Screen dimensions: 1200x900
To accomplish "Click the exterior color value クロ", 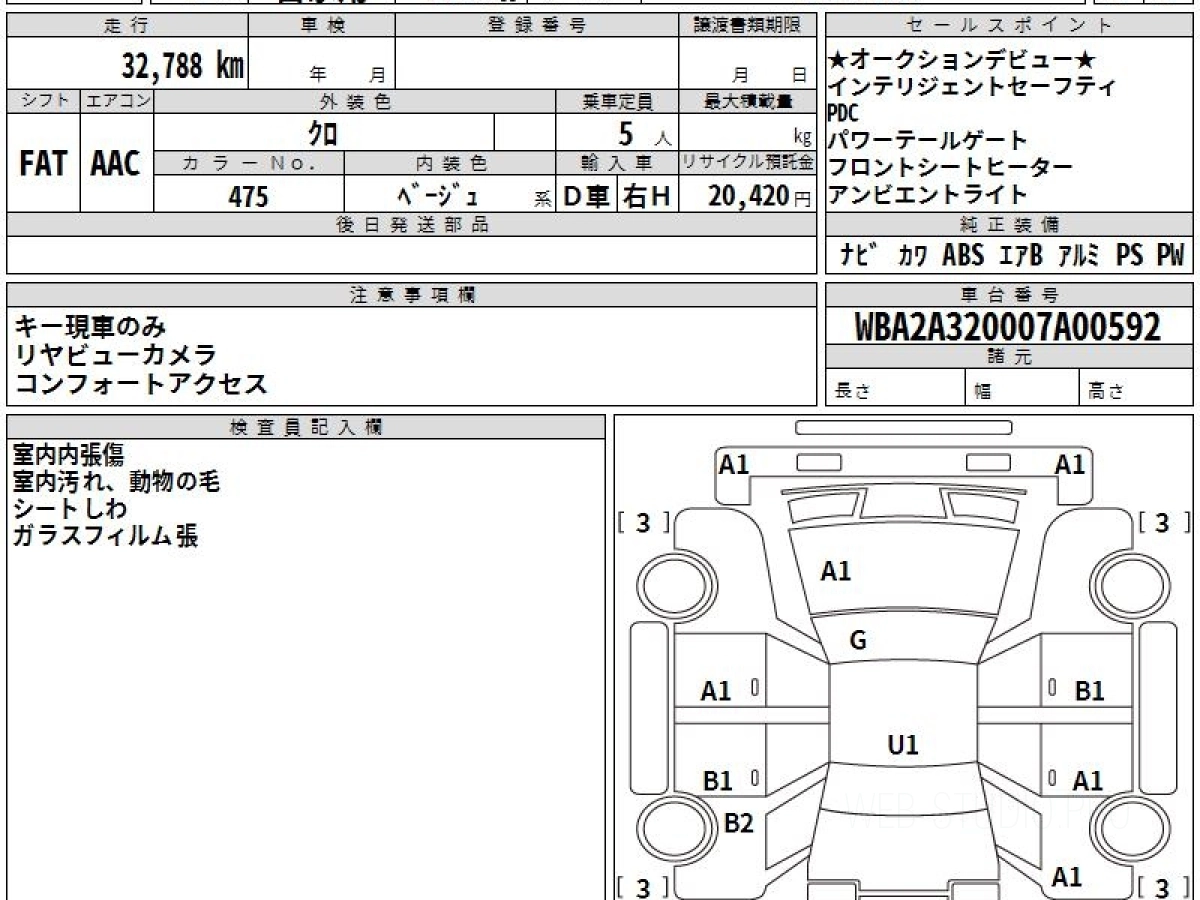I will coord(323,132).
